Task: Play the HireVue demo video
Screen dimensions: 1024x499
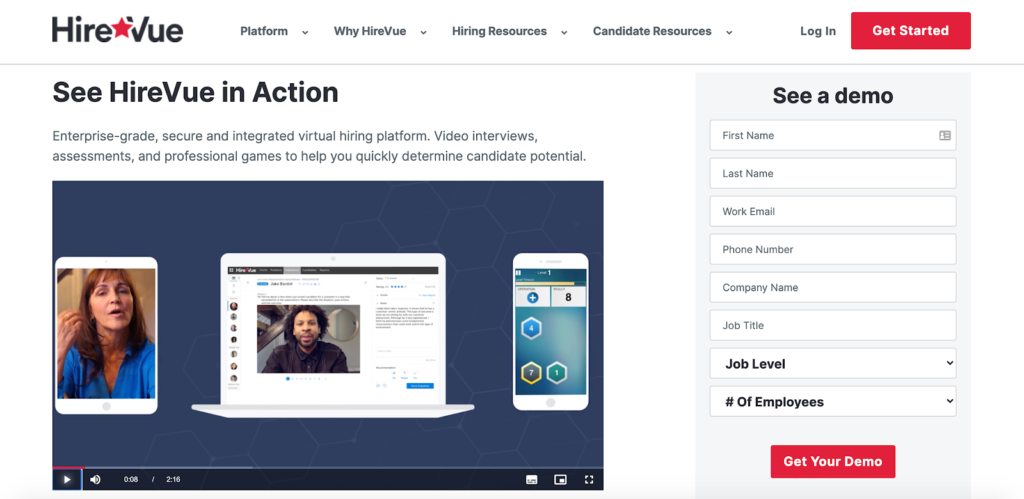Action: pos(67,479)
